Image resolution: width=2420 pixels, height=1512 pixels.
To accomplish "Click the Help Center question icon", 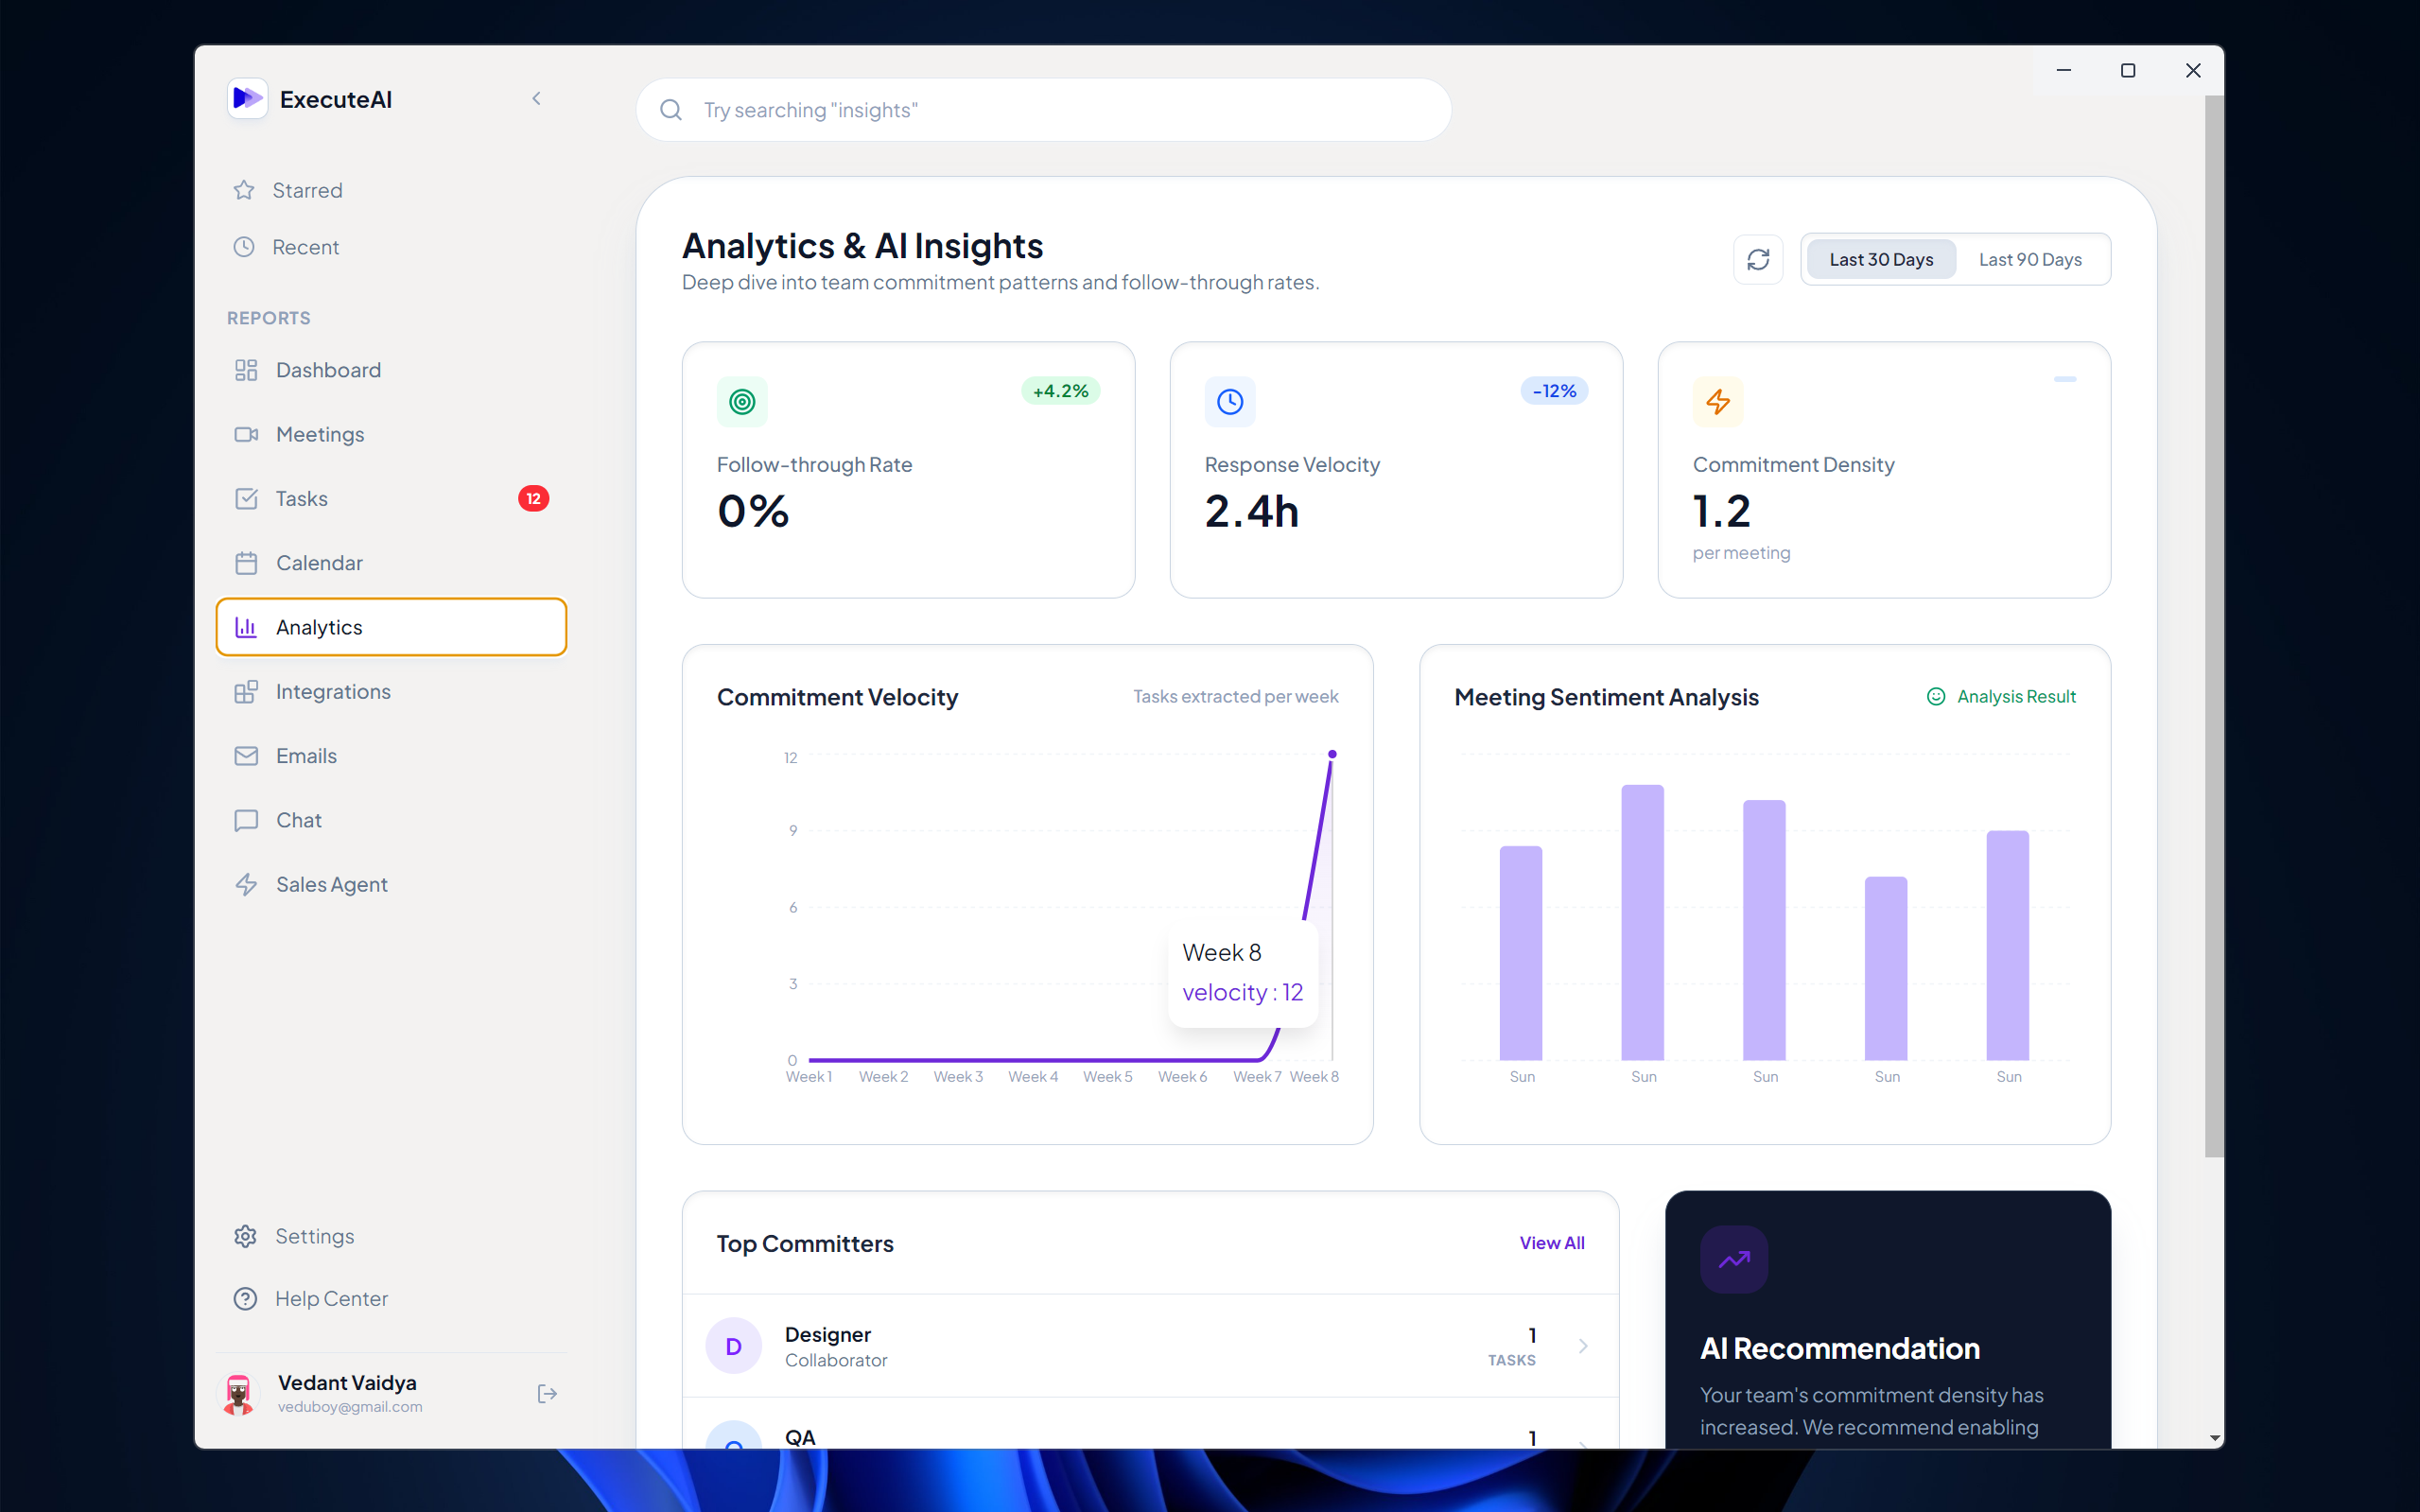I will click(x=246, y=1298).
